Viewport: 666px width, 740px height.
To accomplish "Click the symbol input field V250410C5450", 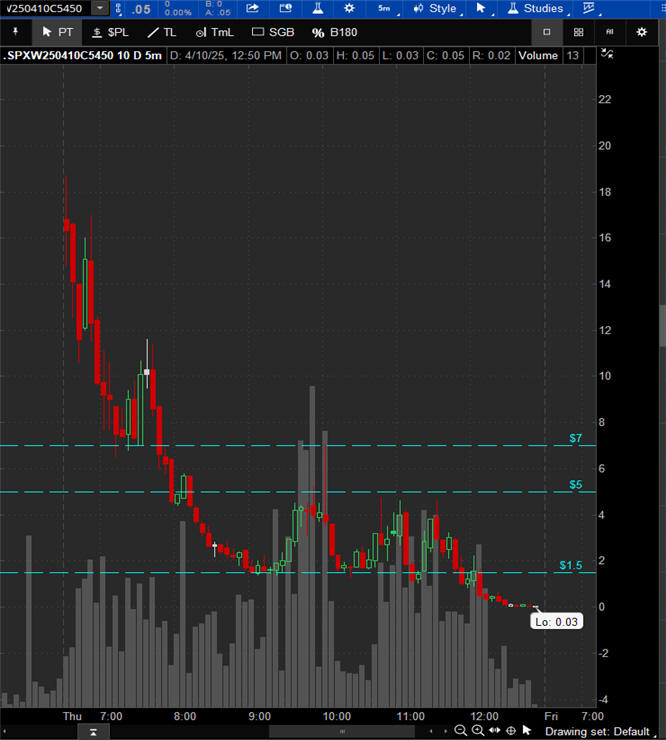I will 46,8.
